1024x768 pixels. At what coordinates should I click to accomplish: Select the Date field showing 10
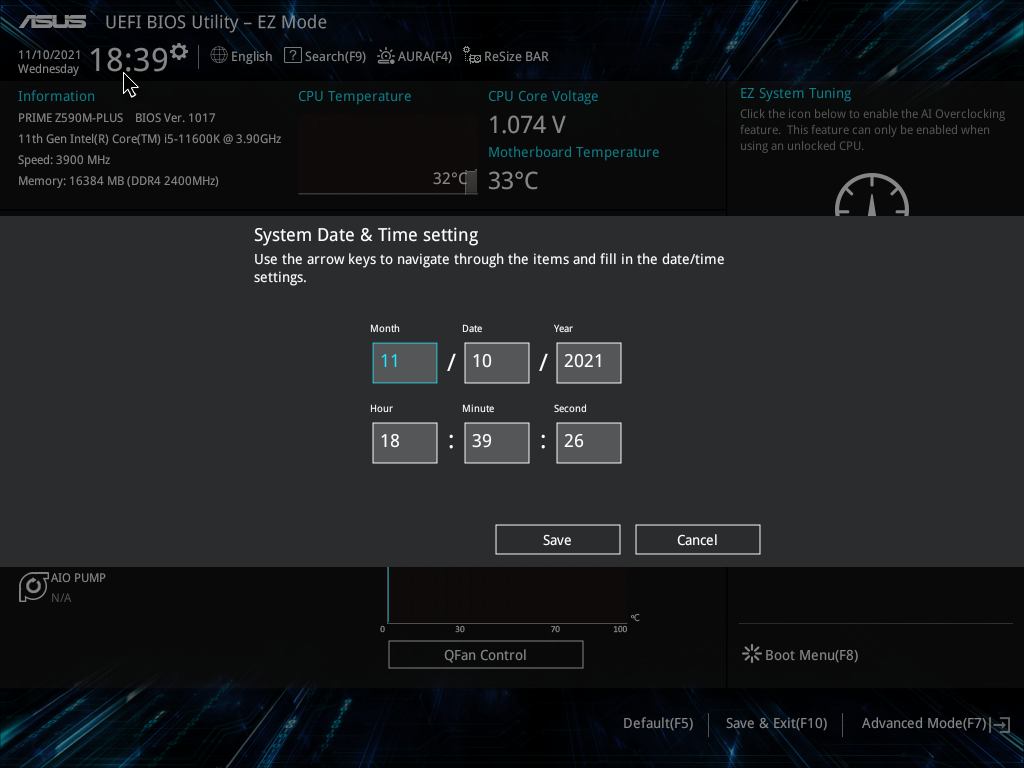[497, 362]
